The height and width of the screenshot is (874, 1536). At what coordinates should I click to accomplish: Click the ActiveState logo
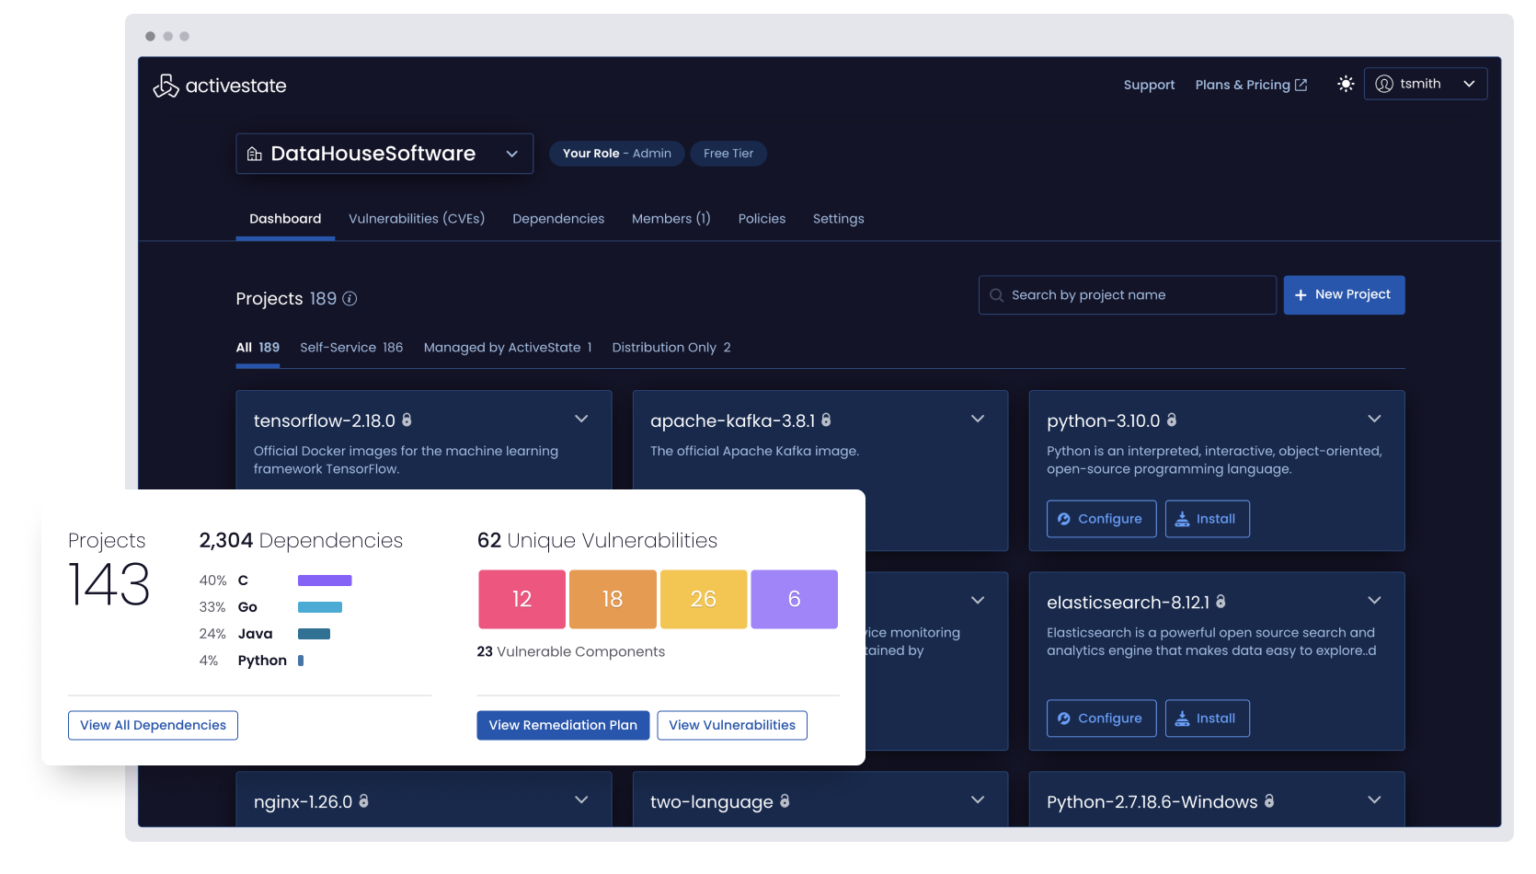coord(166,85)
